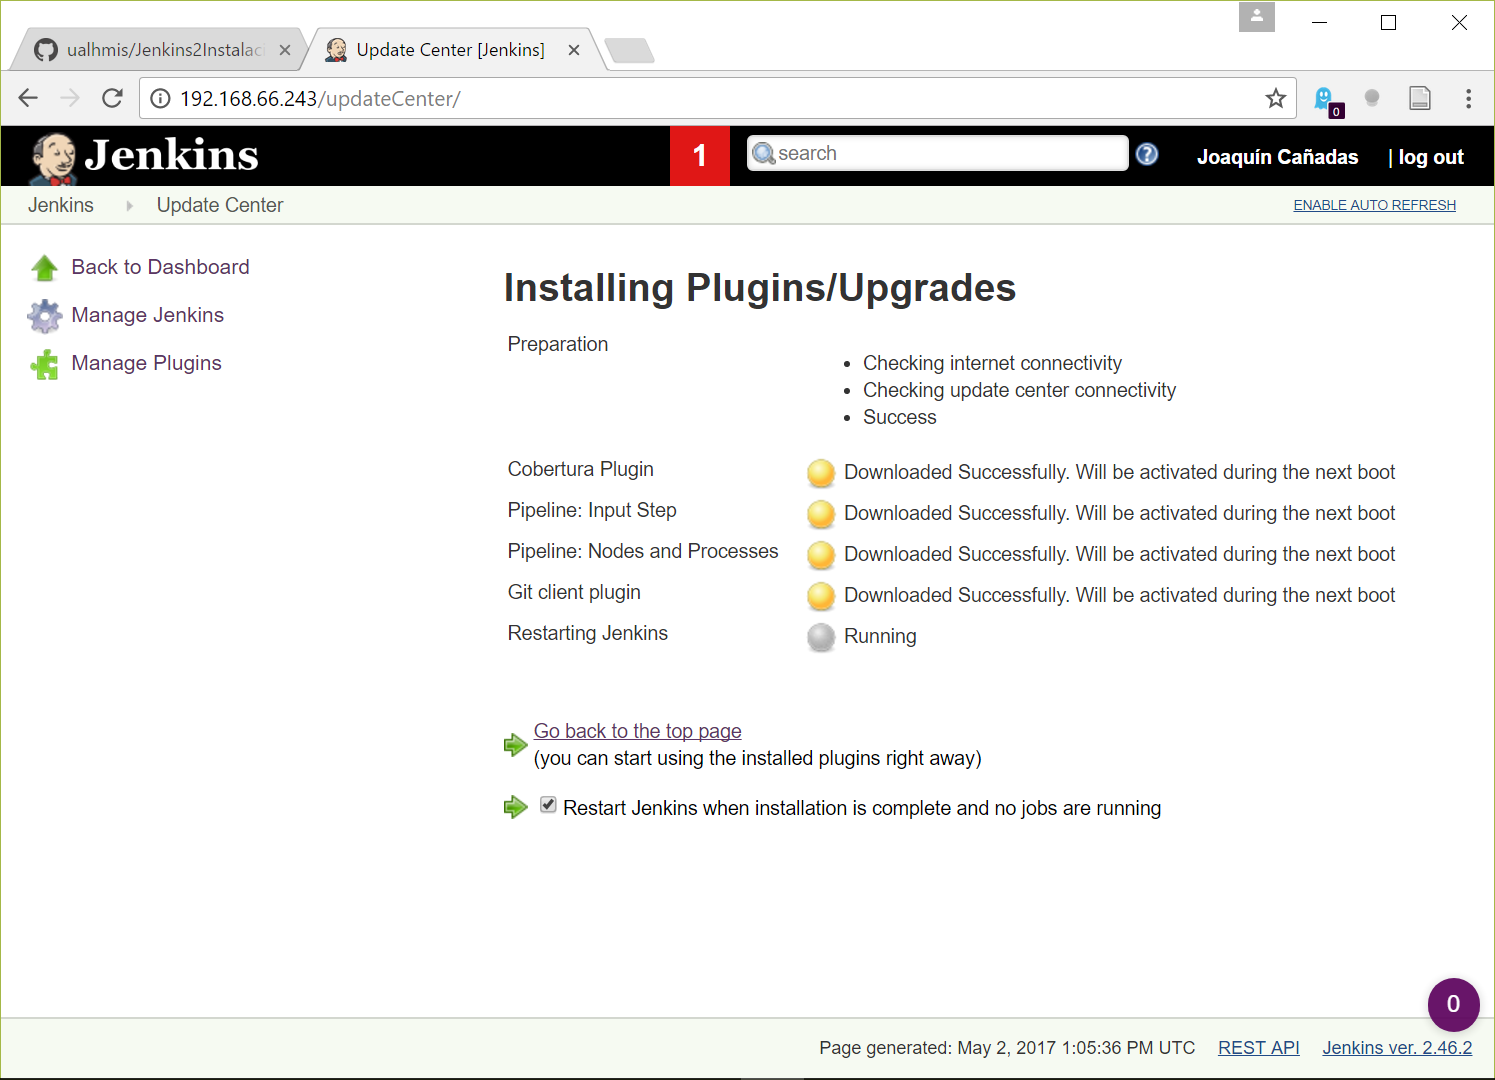
Task: Click the log out link
Action: [1431, 157]
